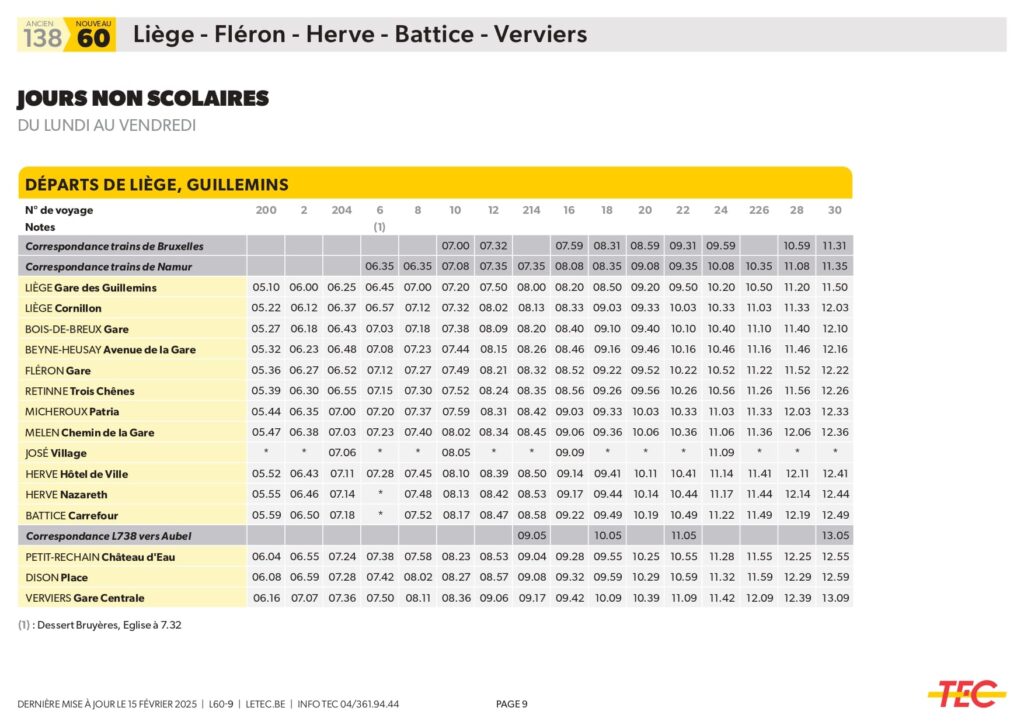Click trip number 226 column header
This screenshot has width=1024, height=725.
tap(759, 211)
